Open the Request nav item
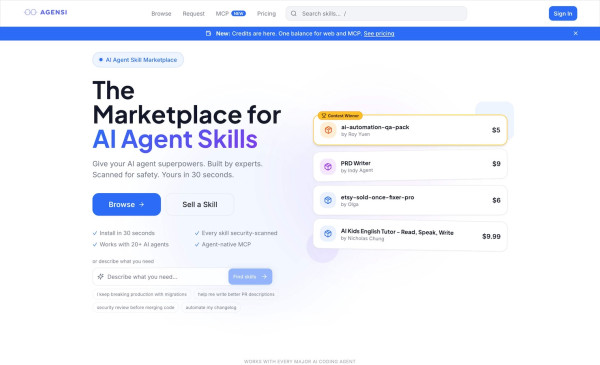 [193, 13]
